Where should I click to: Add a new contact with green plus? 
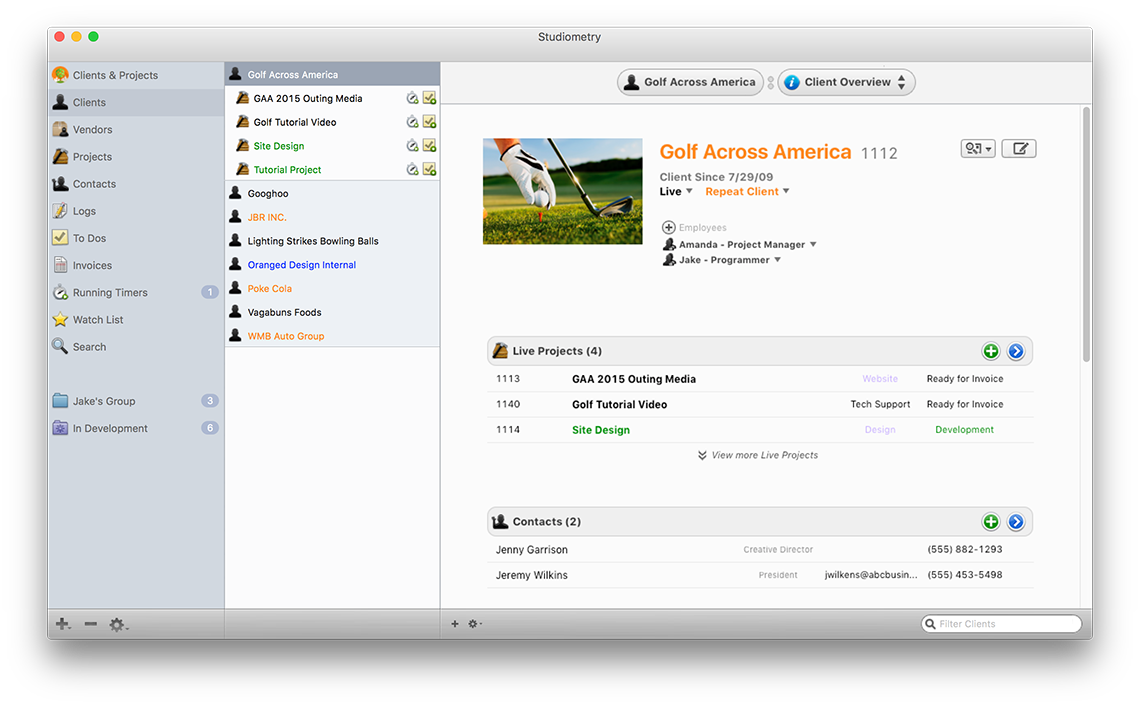point(991,522)
